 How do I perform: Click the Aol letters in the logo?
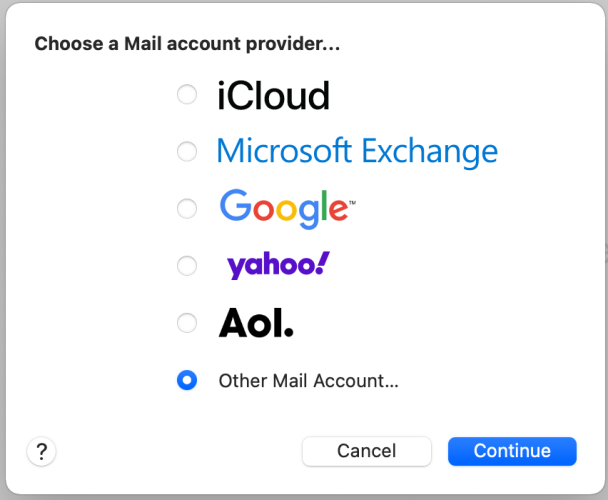click(249, 322)
